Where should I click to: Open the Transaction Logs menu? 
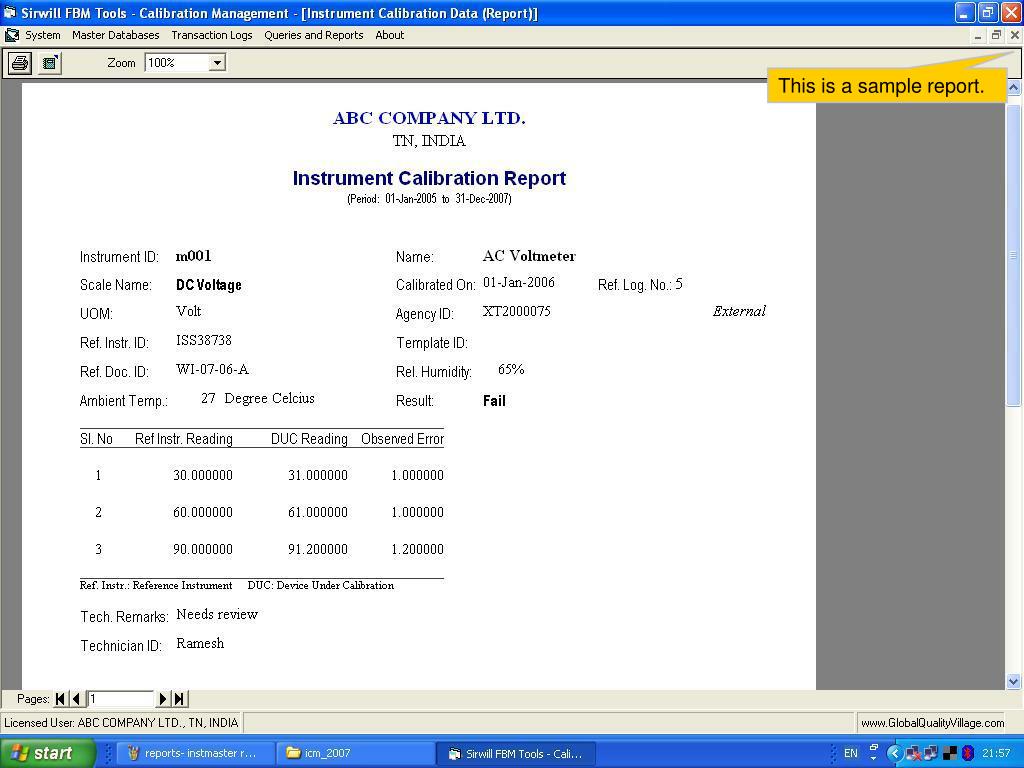click(212, 35)
